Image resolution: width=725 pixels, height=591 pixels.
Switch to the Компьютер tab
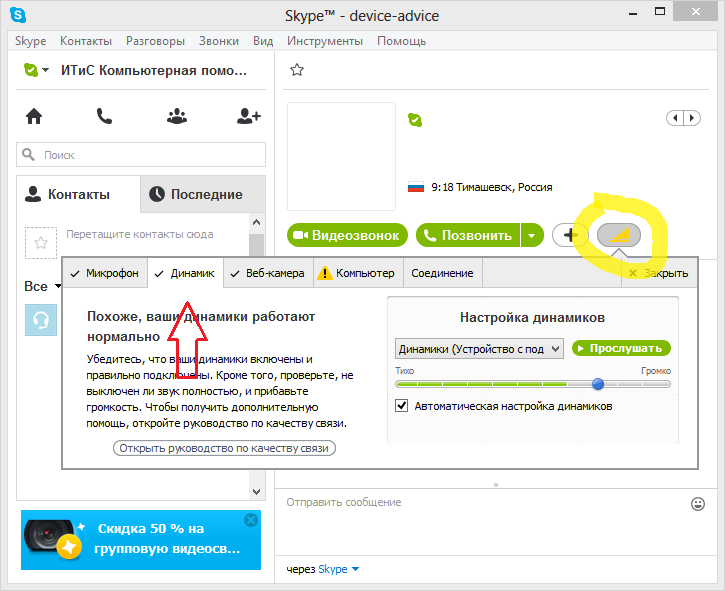[x=358, y=273]
